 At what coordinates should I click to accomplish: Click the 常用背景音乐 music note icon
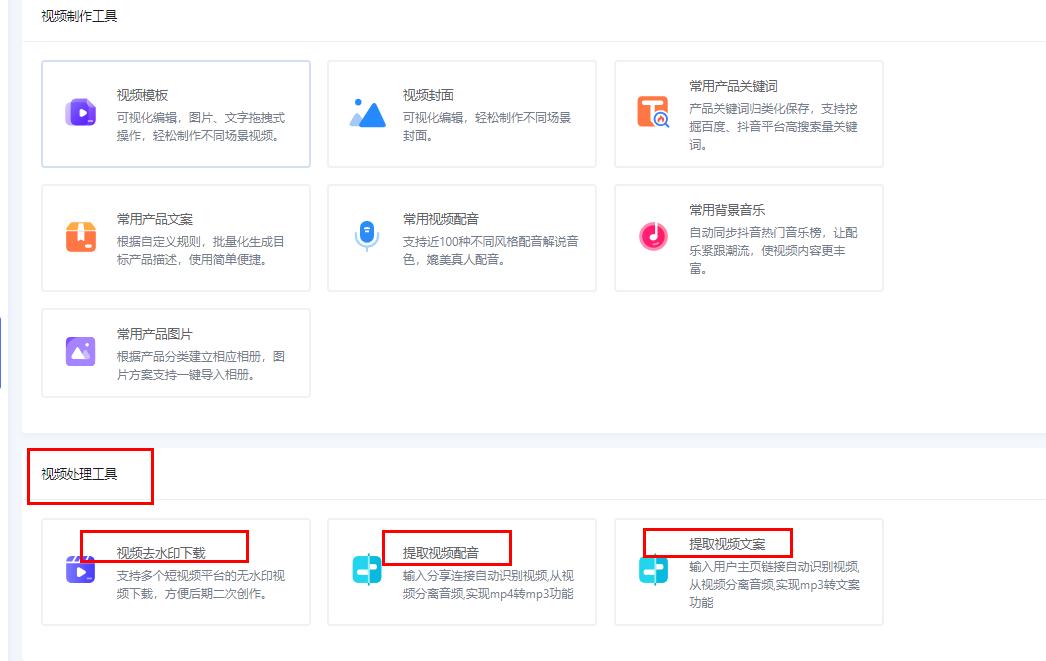[653, 235]
